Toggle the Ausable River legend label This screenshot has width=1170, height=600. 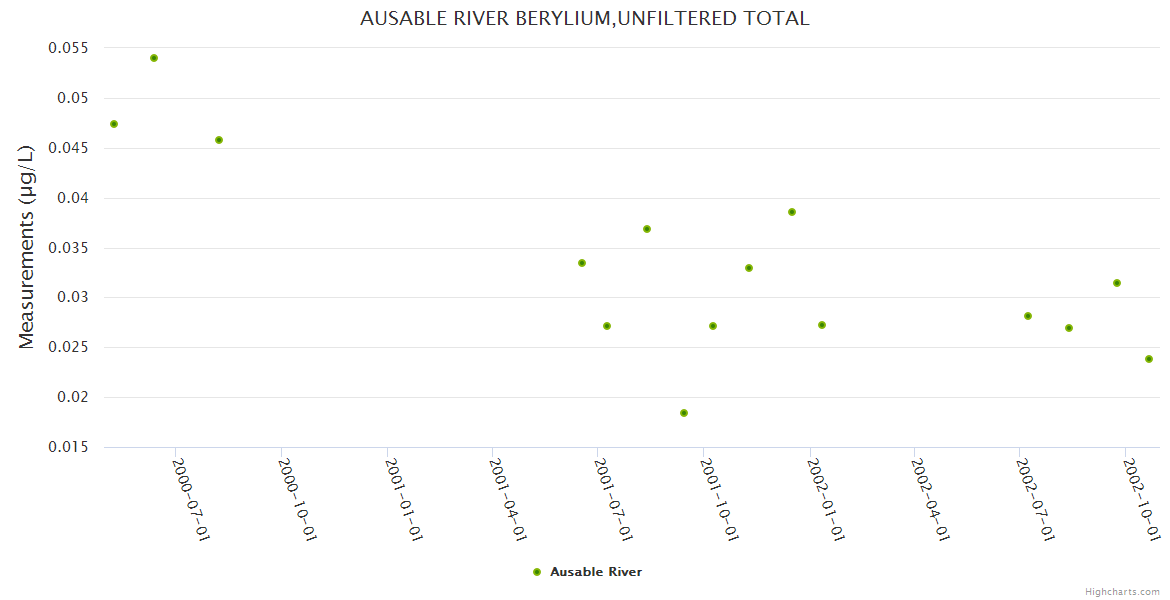[x=595, y=572]
